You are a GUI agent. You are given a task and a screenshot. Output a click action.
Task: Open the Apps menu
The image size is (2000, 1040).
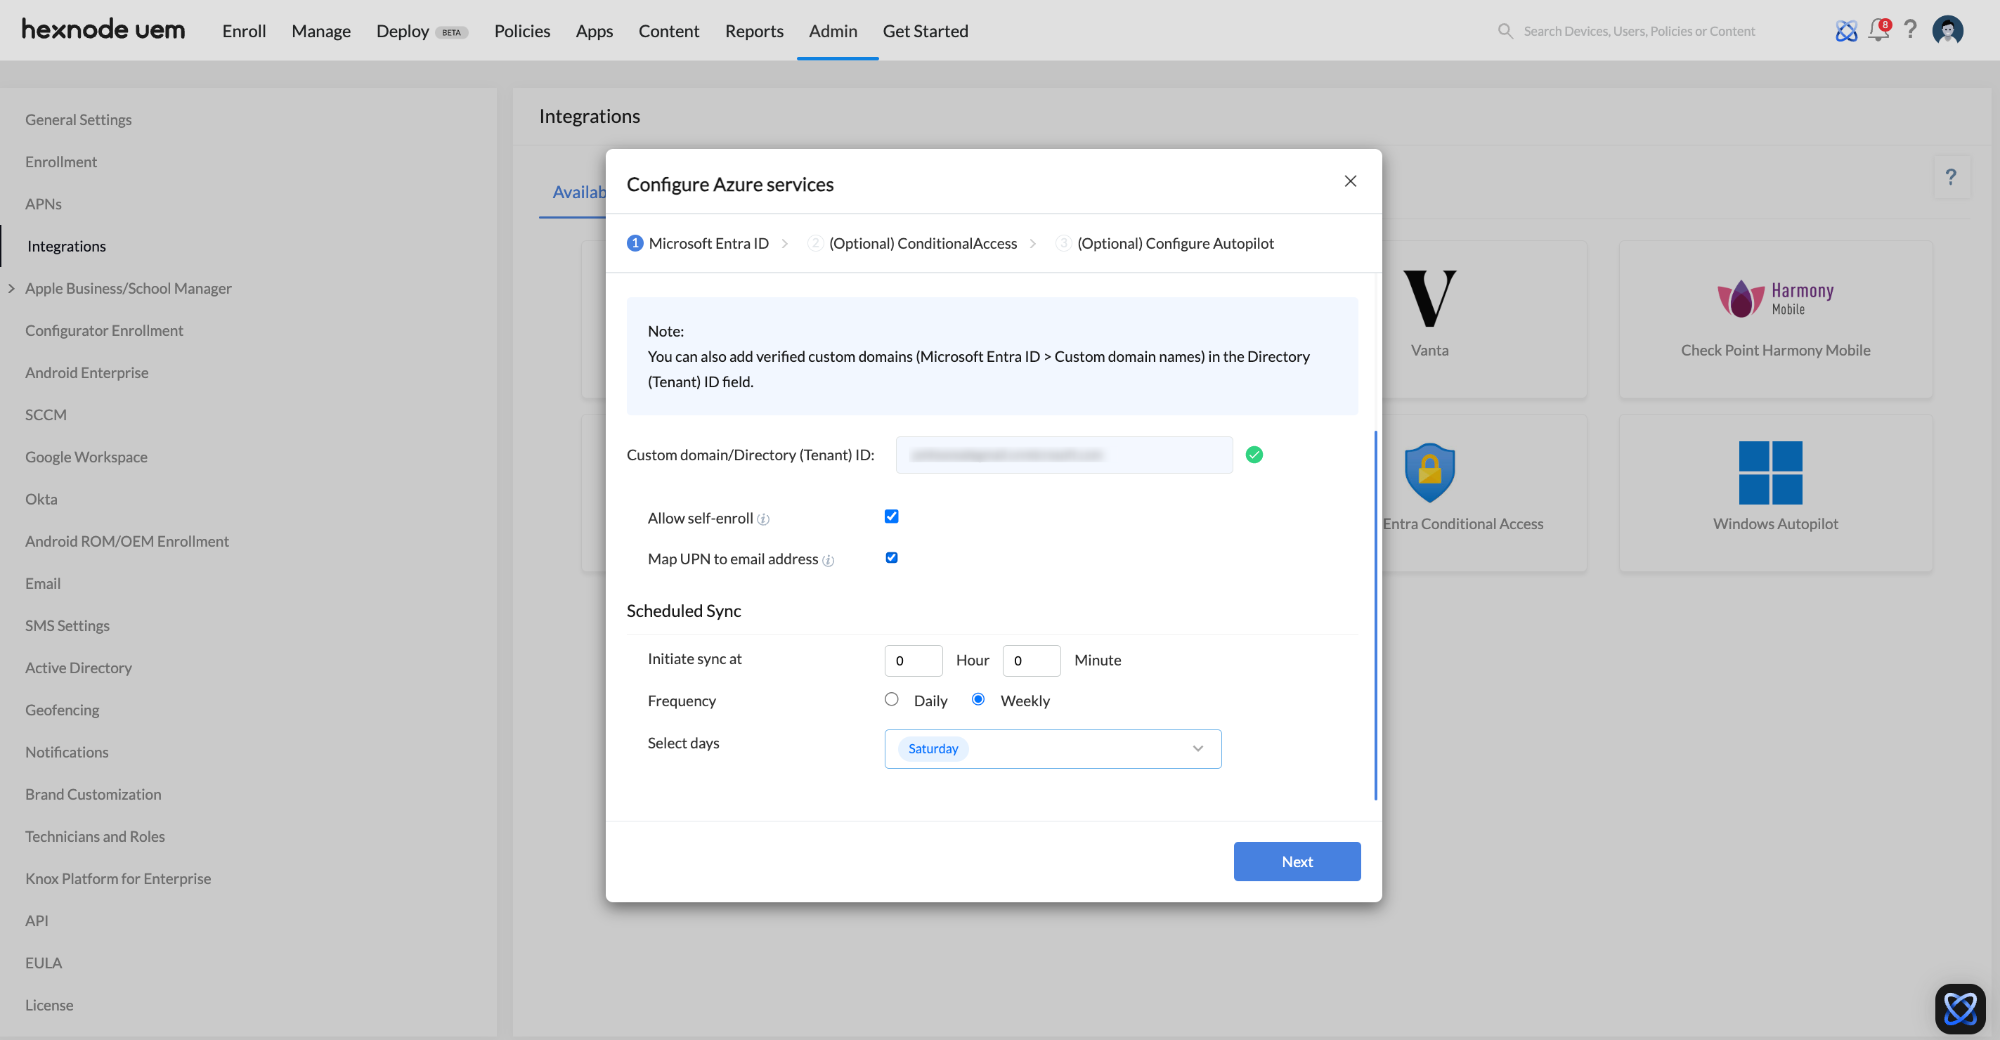(x=594, y=31)
